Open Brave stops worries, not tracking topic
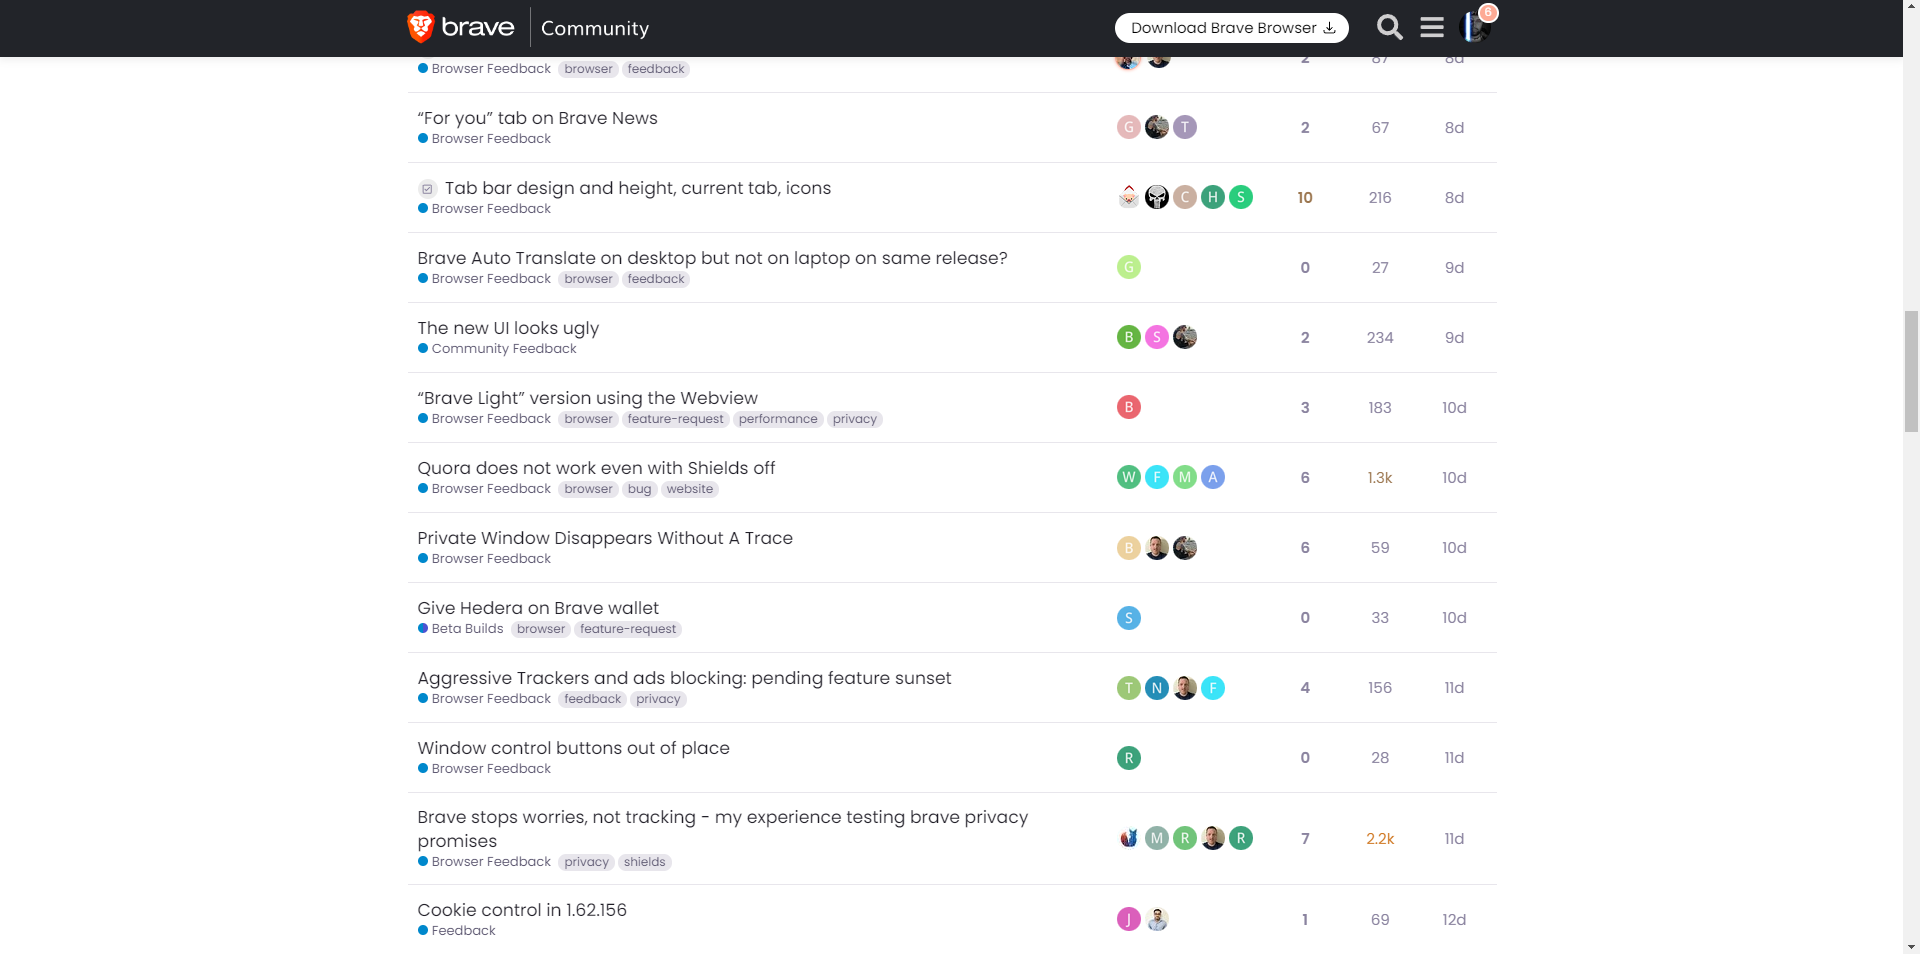 click(722, 829)
